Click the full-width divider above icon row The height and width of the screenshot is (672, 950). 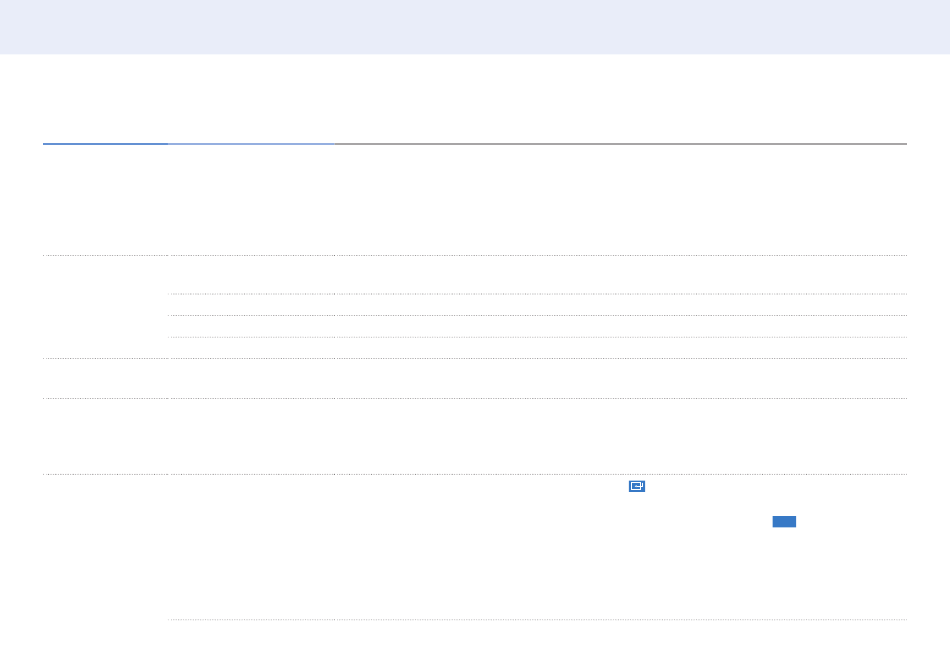tap(475, 474)
